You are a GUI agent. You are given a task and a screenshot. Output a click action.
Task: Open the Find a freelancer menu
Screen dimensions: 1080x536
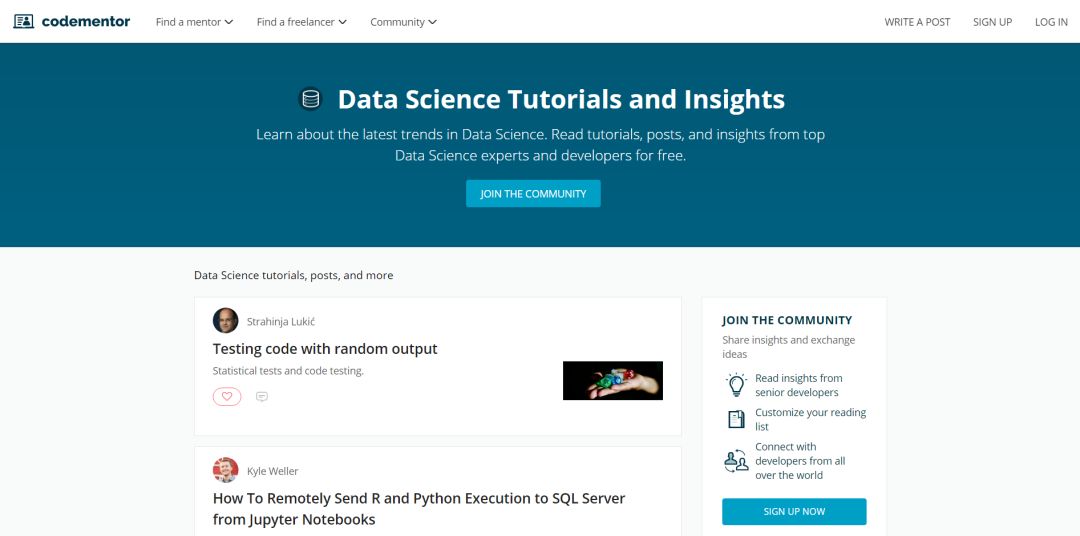(301, 22)
